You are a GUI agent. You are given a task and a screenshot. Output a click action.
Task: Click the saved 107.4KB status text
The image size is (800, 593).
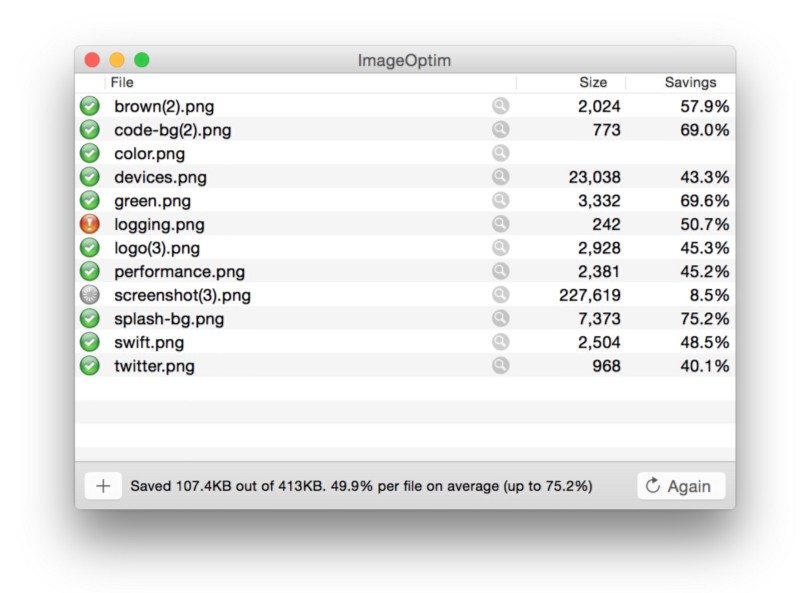(361, 486)
